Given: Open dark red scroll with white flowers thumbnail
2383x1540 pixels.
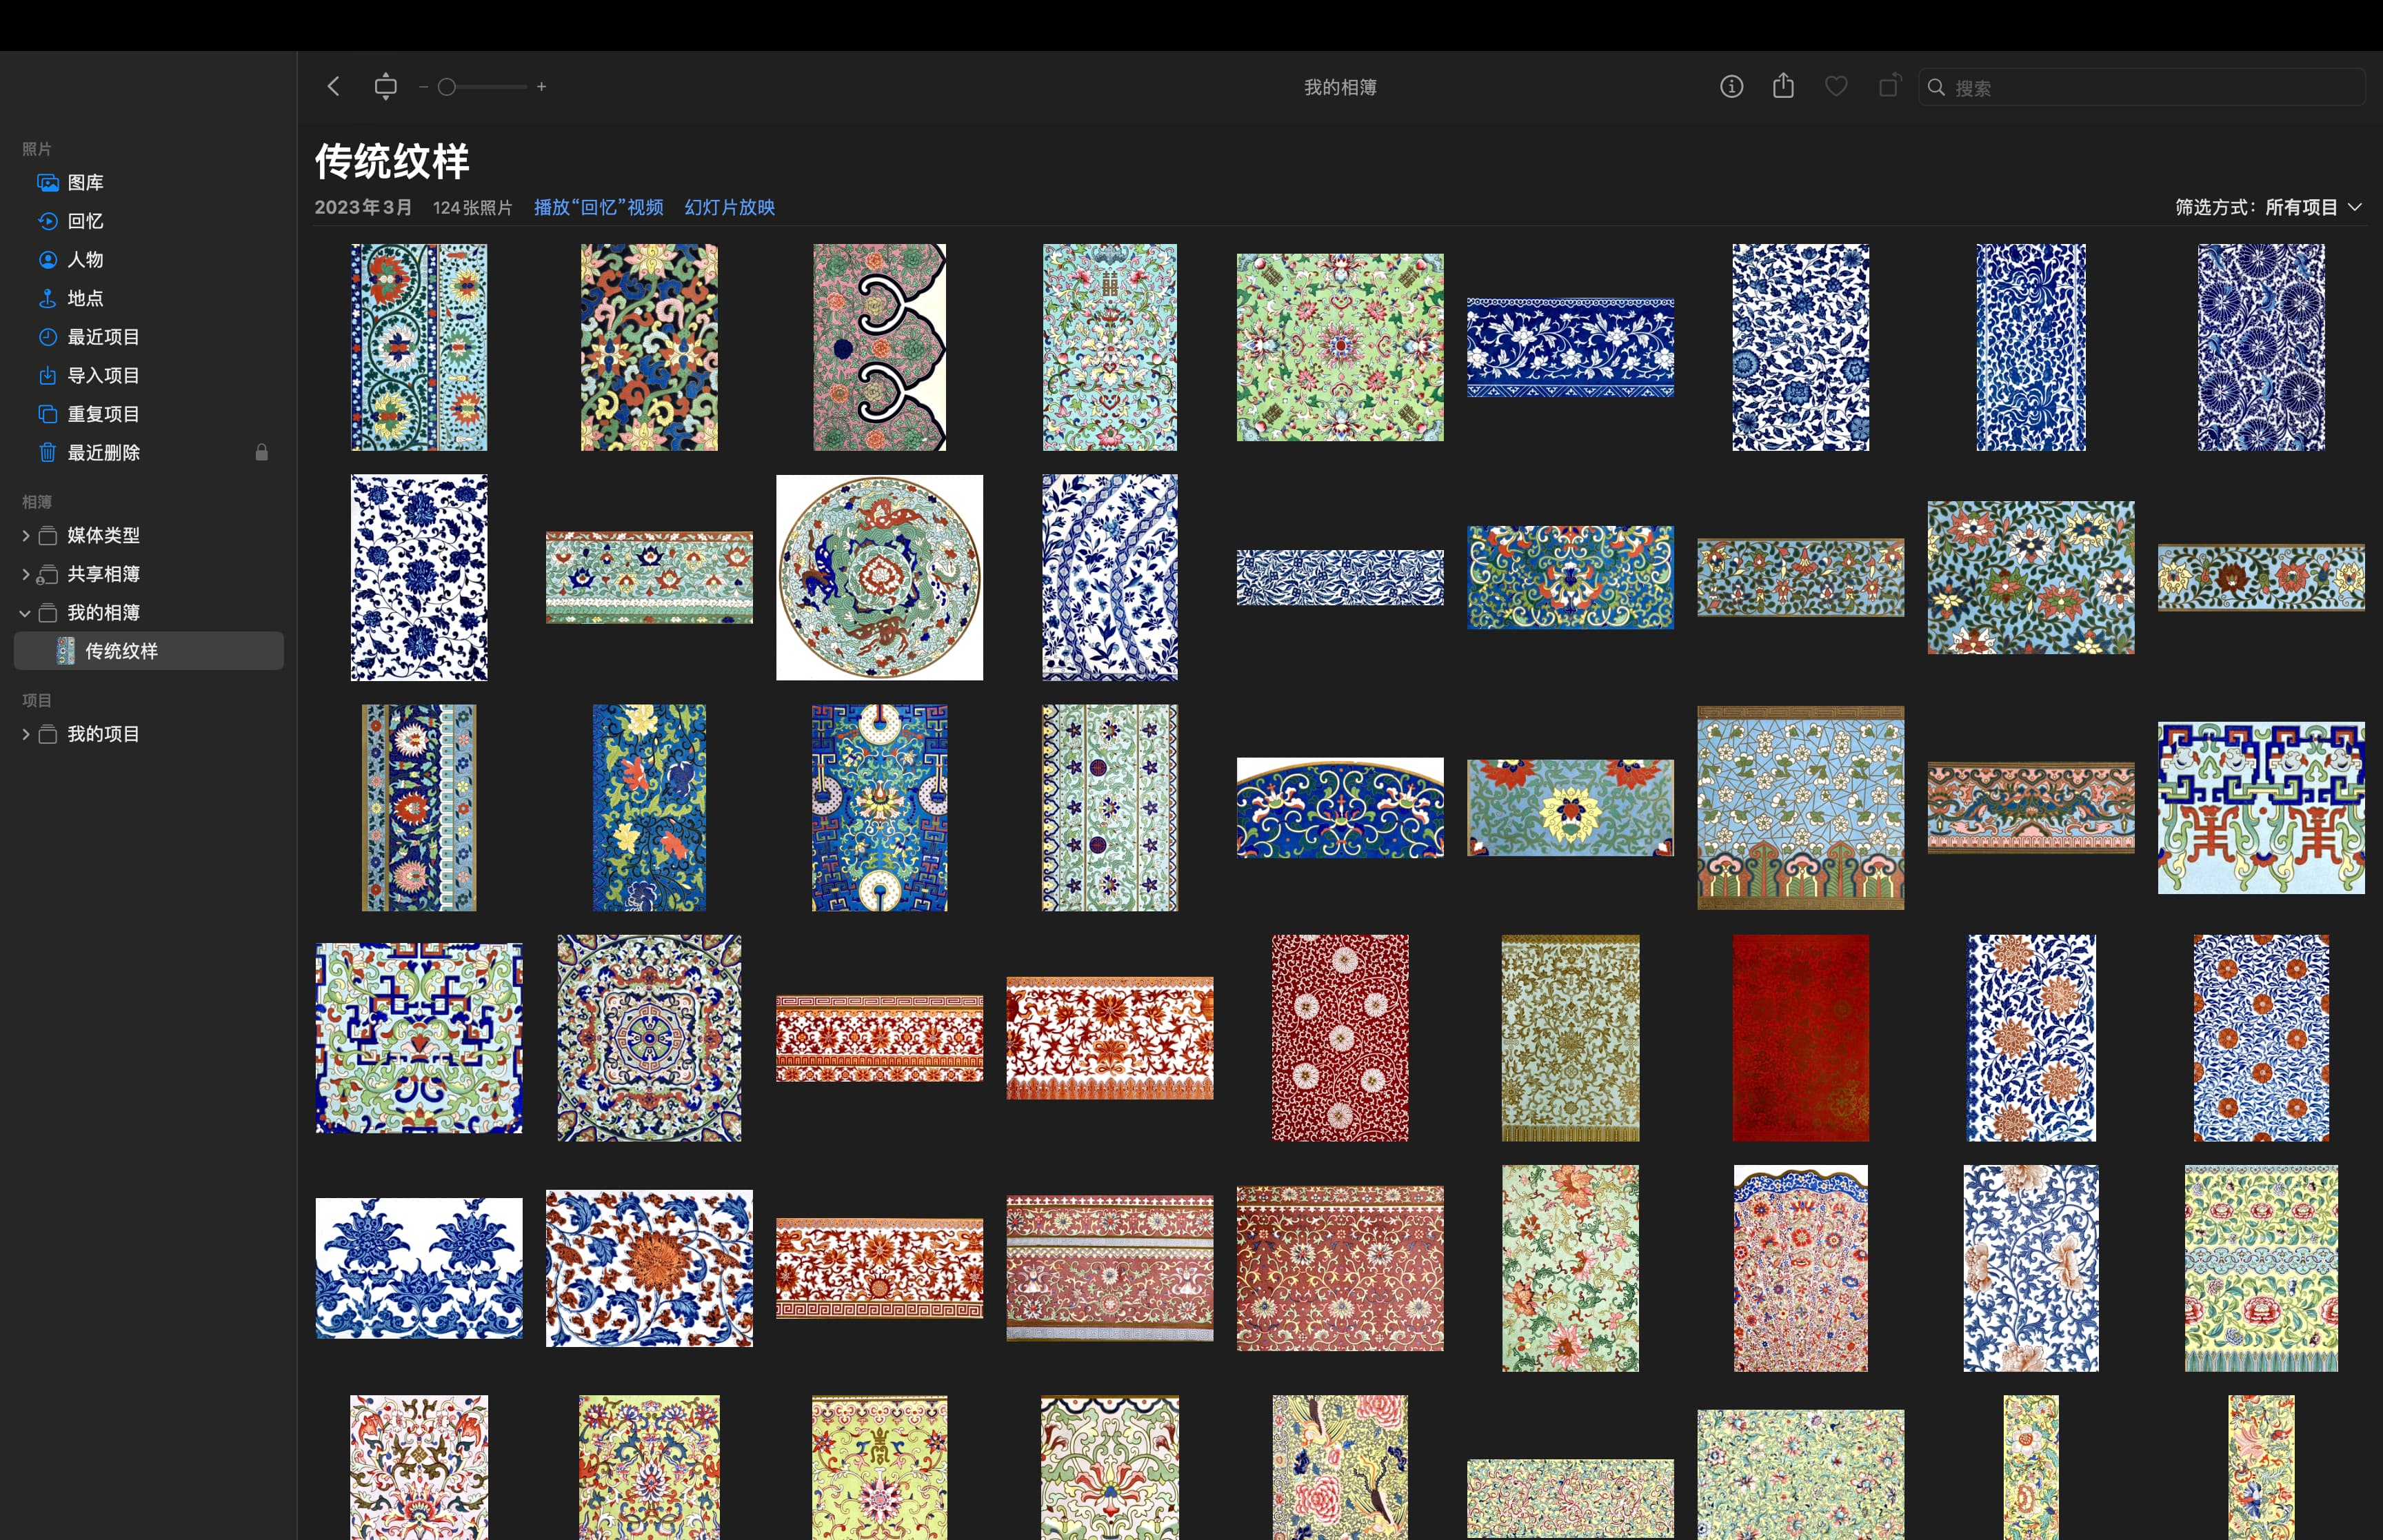Looking at the screenshot, I should pyautogui.click(x=1340, y=1038).
